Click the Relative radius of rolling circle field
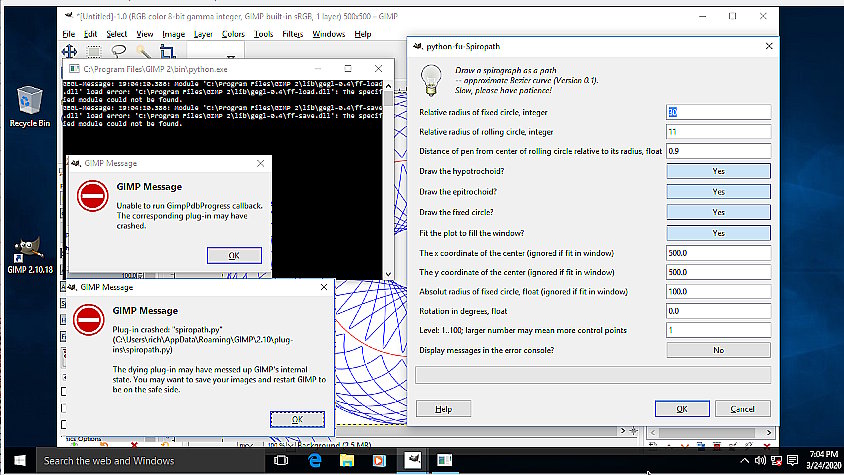This screenshot has height=475, width=844. pos(718,131)
